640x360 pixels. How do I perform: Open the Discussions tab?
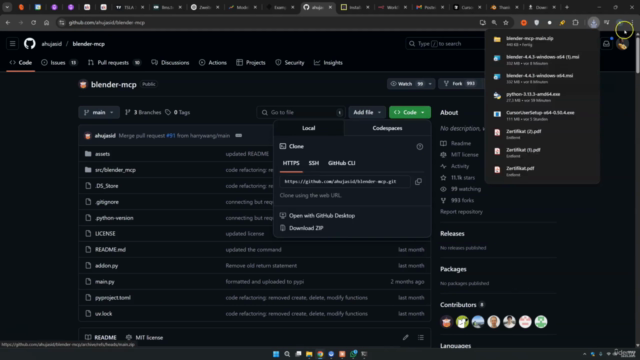[170, 62]
